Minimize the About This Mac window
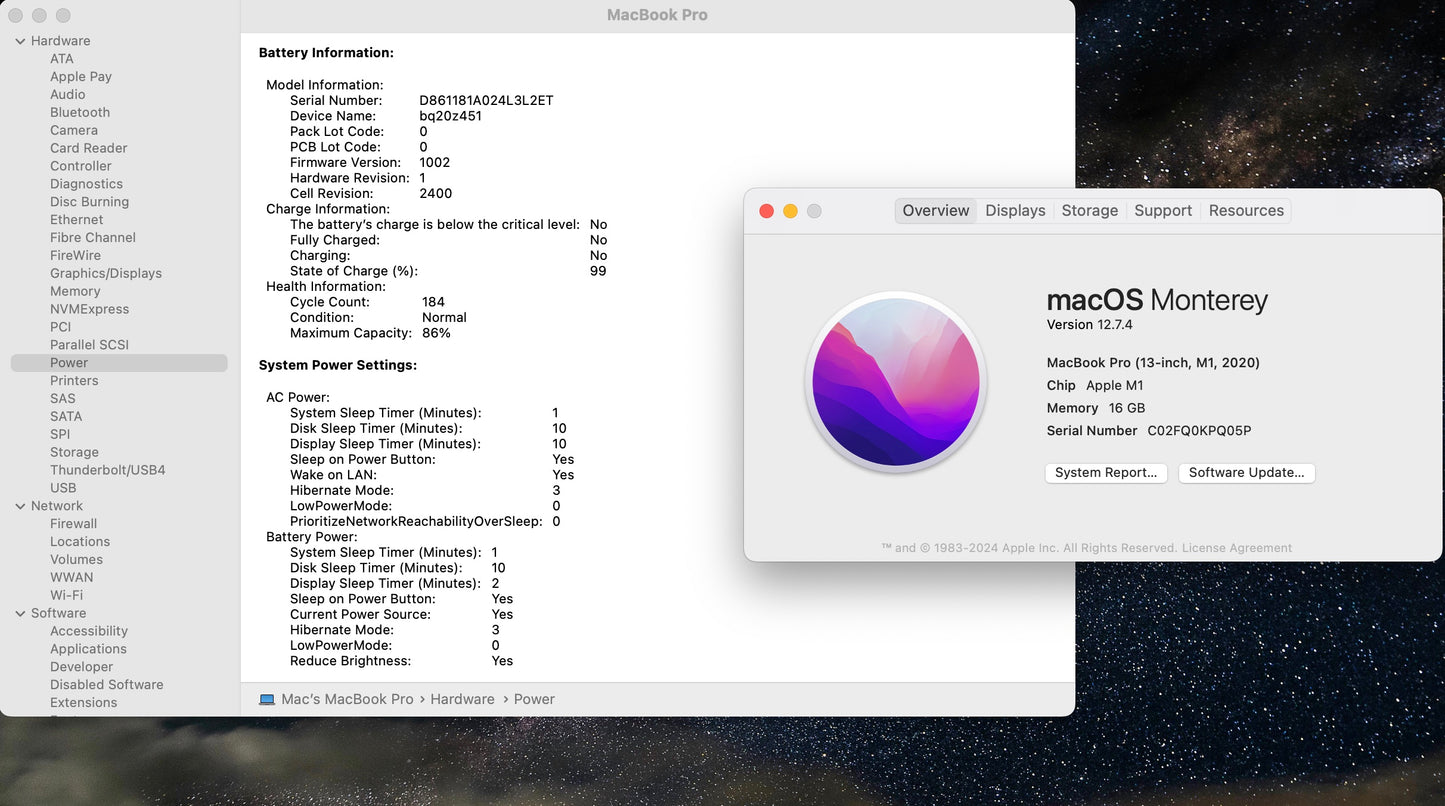 pyautogui.click(x=790, y=211)
